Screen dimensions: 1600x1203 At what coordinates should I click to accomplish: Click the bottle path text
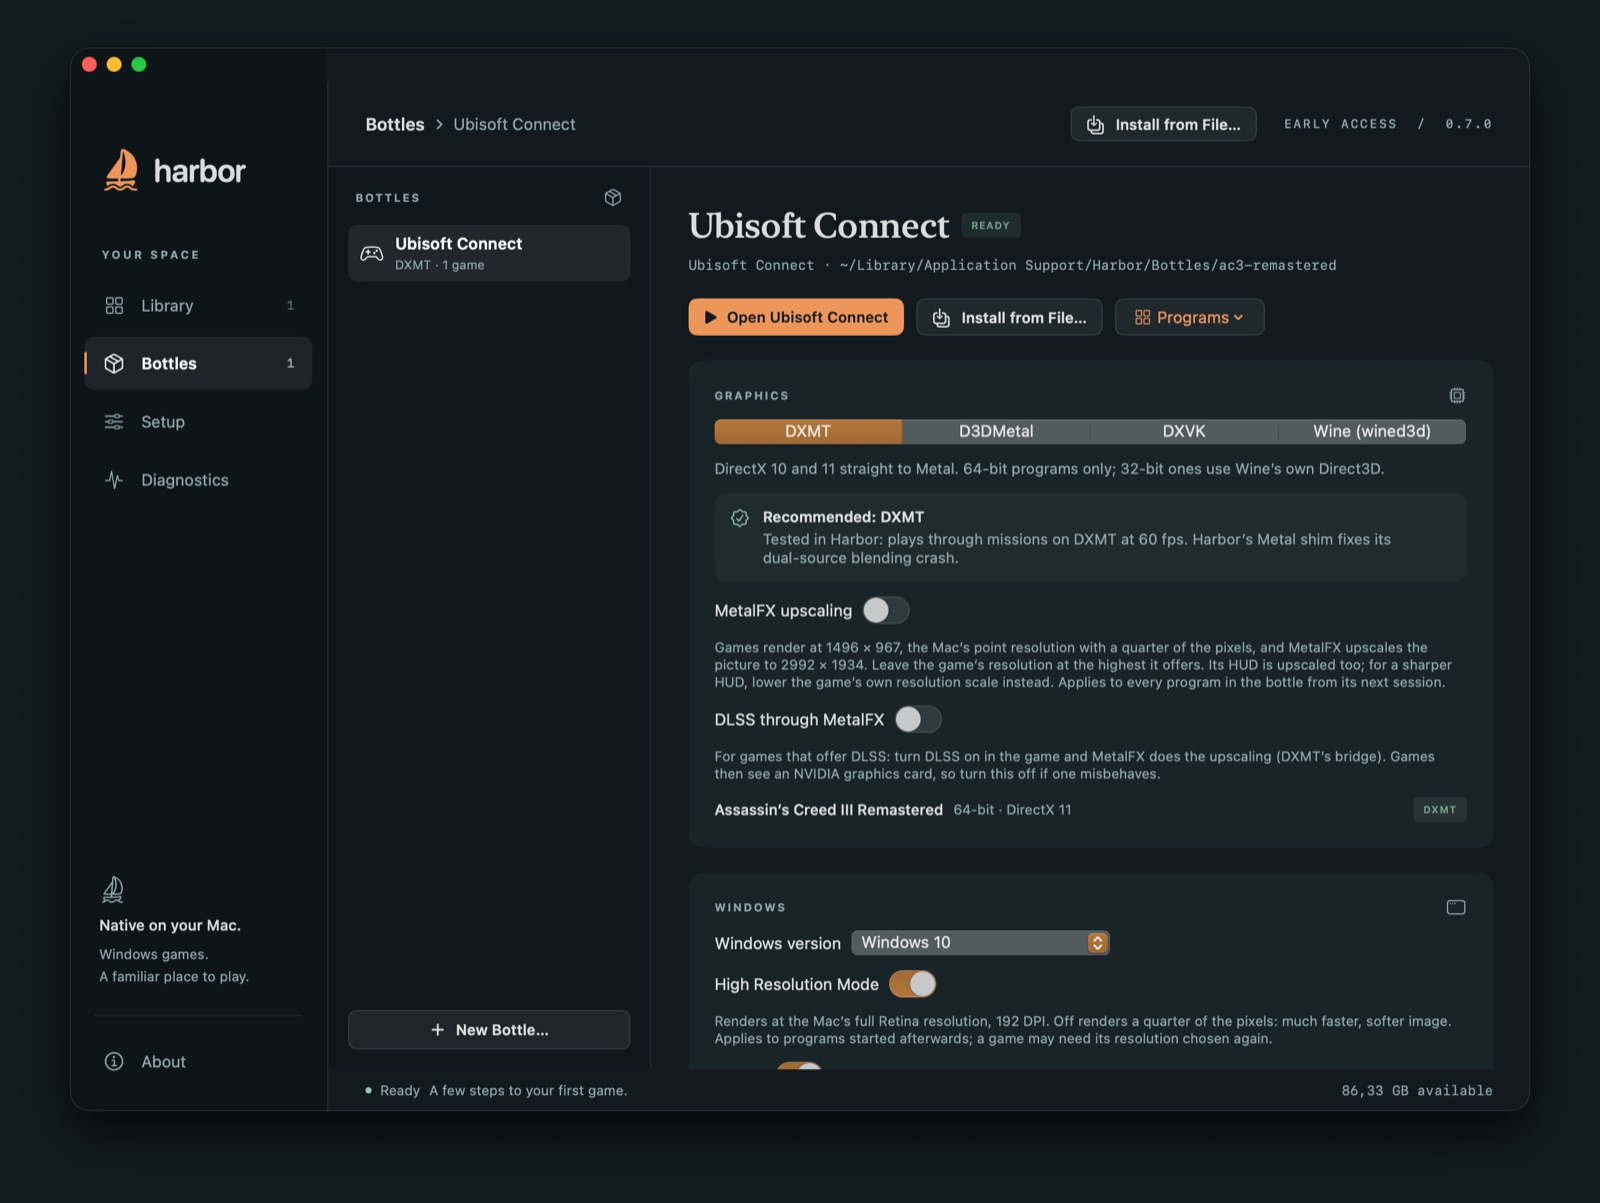1088,265
